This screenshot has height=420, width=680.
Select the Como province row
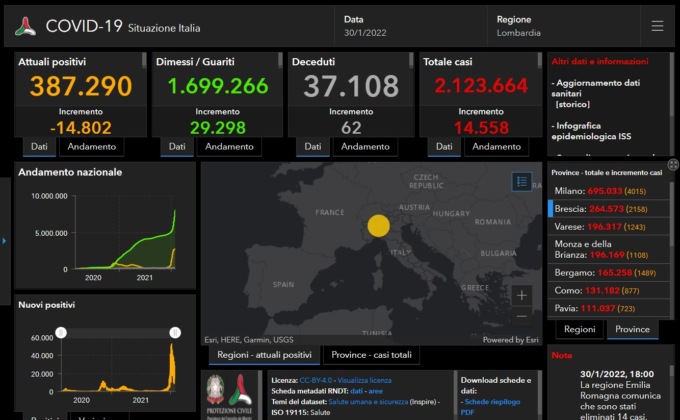tap(609, 290)
